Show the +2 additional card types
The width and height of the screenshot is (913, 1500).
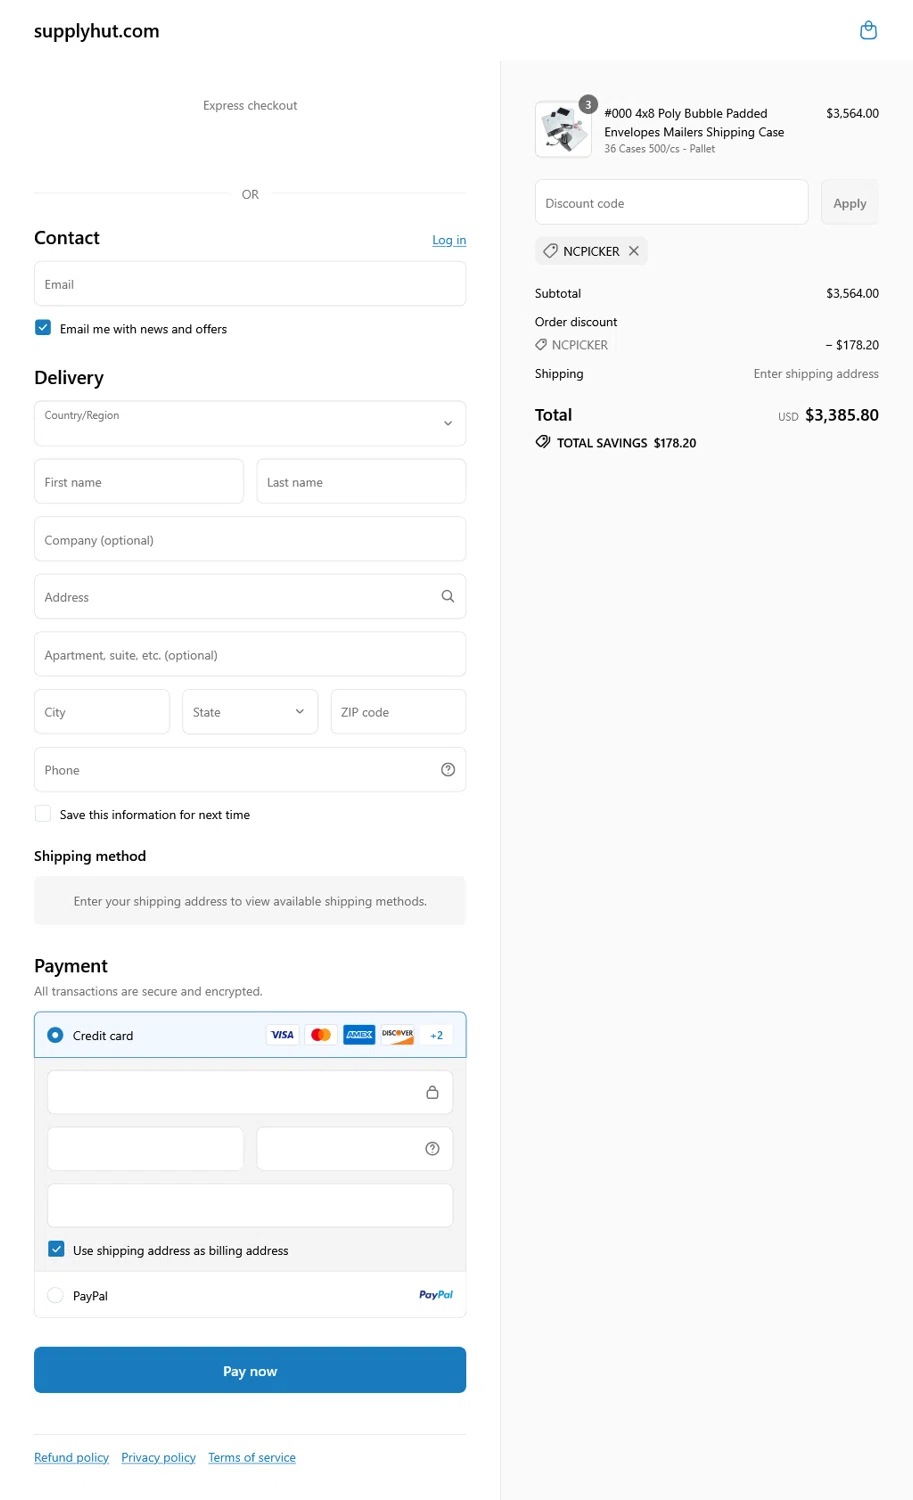coord(436,1035)
